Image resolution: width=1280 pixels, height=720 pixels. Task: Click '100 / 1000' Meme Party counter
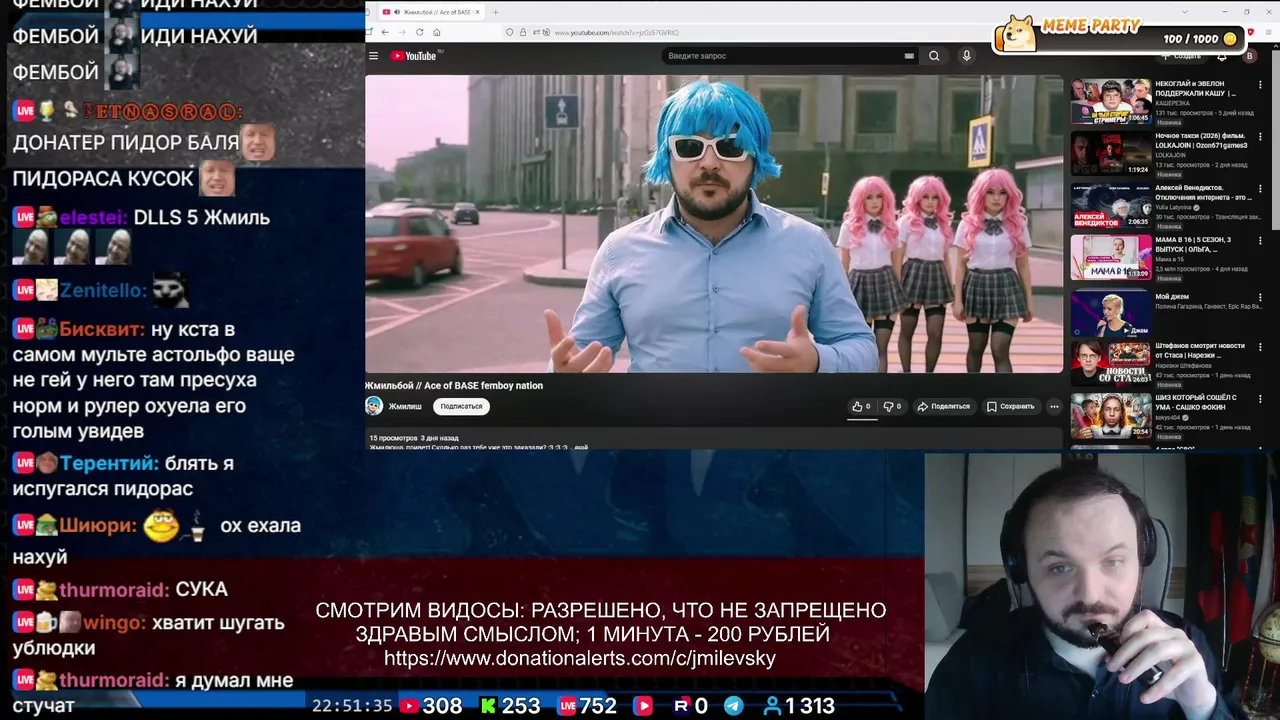[1191, 39]
